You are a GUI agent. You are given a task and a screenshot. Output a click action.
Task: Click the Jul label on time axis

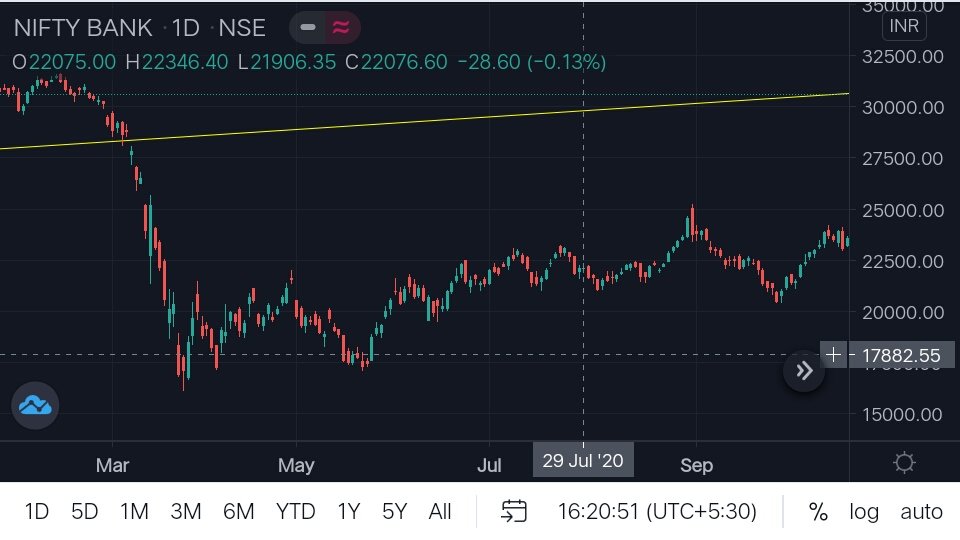pyautogui.click(x=489, y=465)
